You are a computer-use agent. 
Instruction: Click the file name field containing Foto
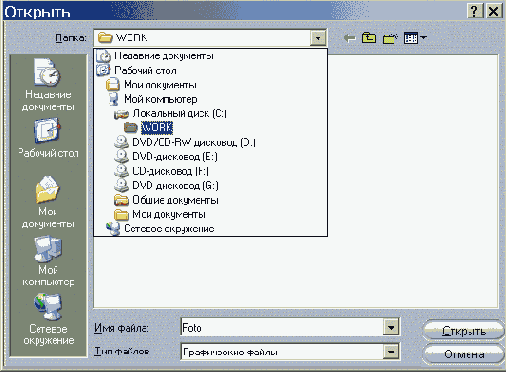(x=282, y=327)
